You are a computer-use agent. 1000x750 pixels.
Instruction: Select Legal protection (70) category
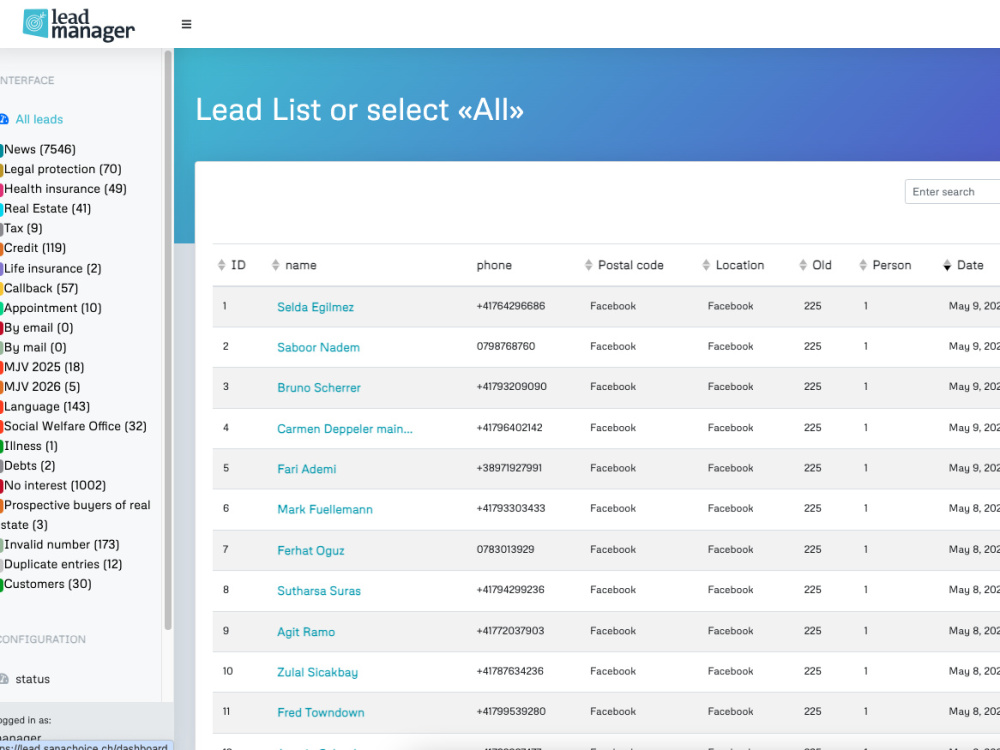(x=62, y=169)
